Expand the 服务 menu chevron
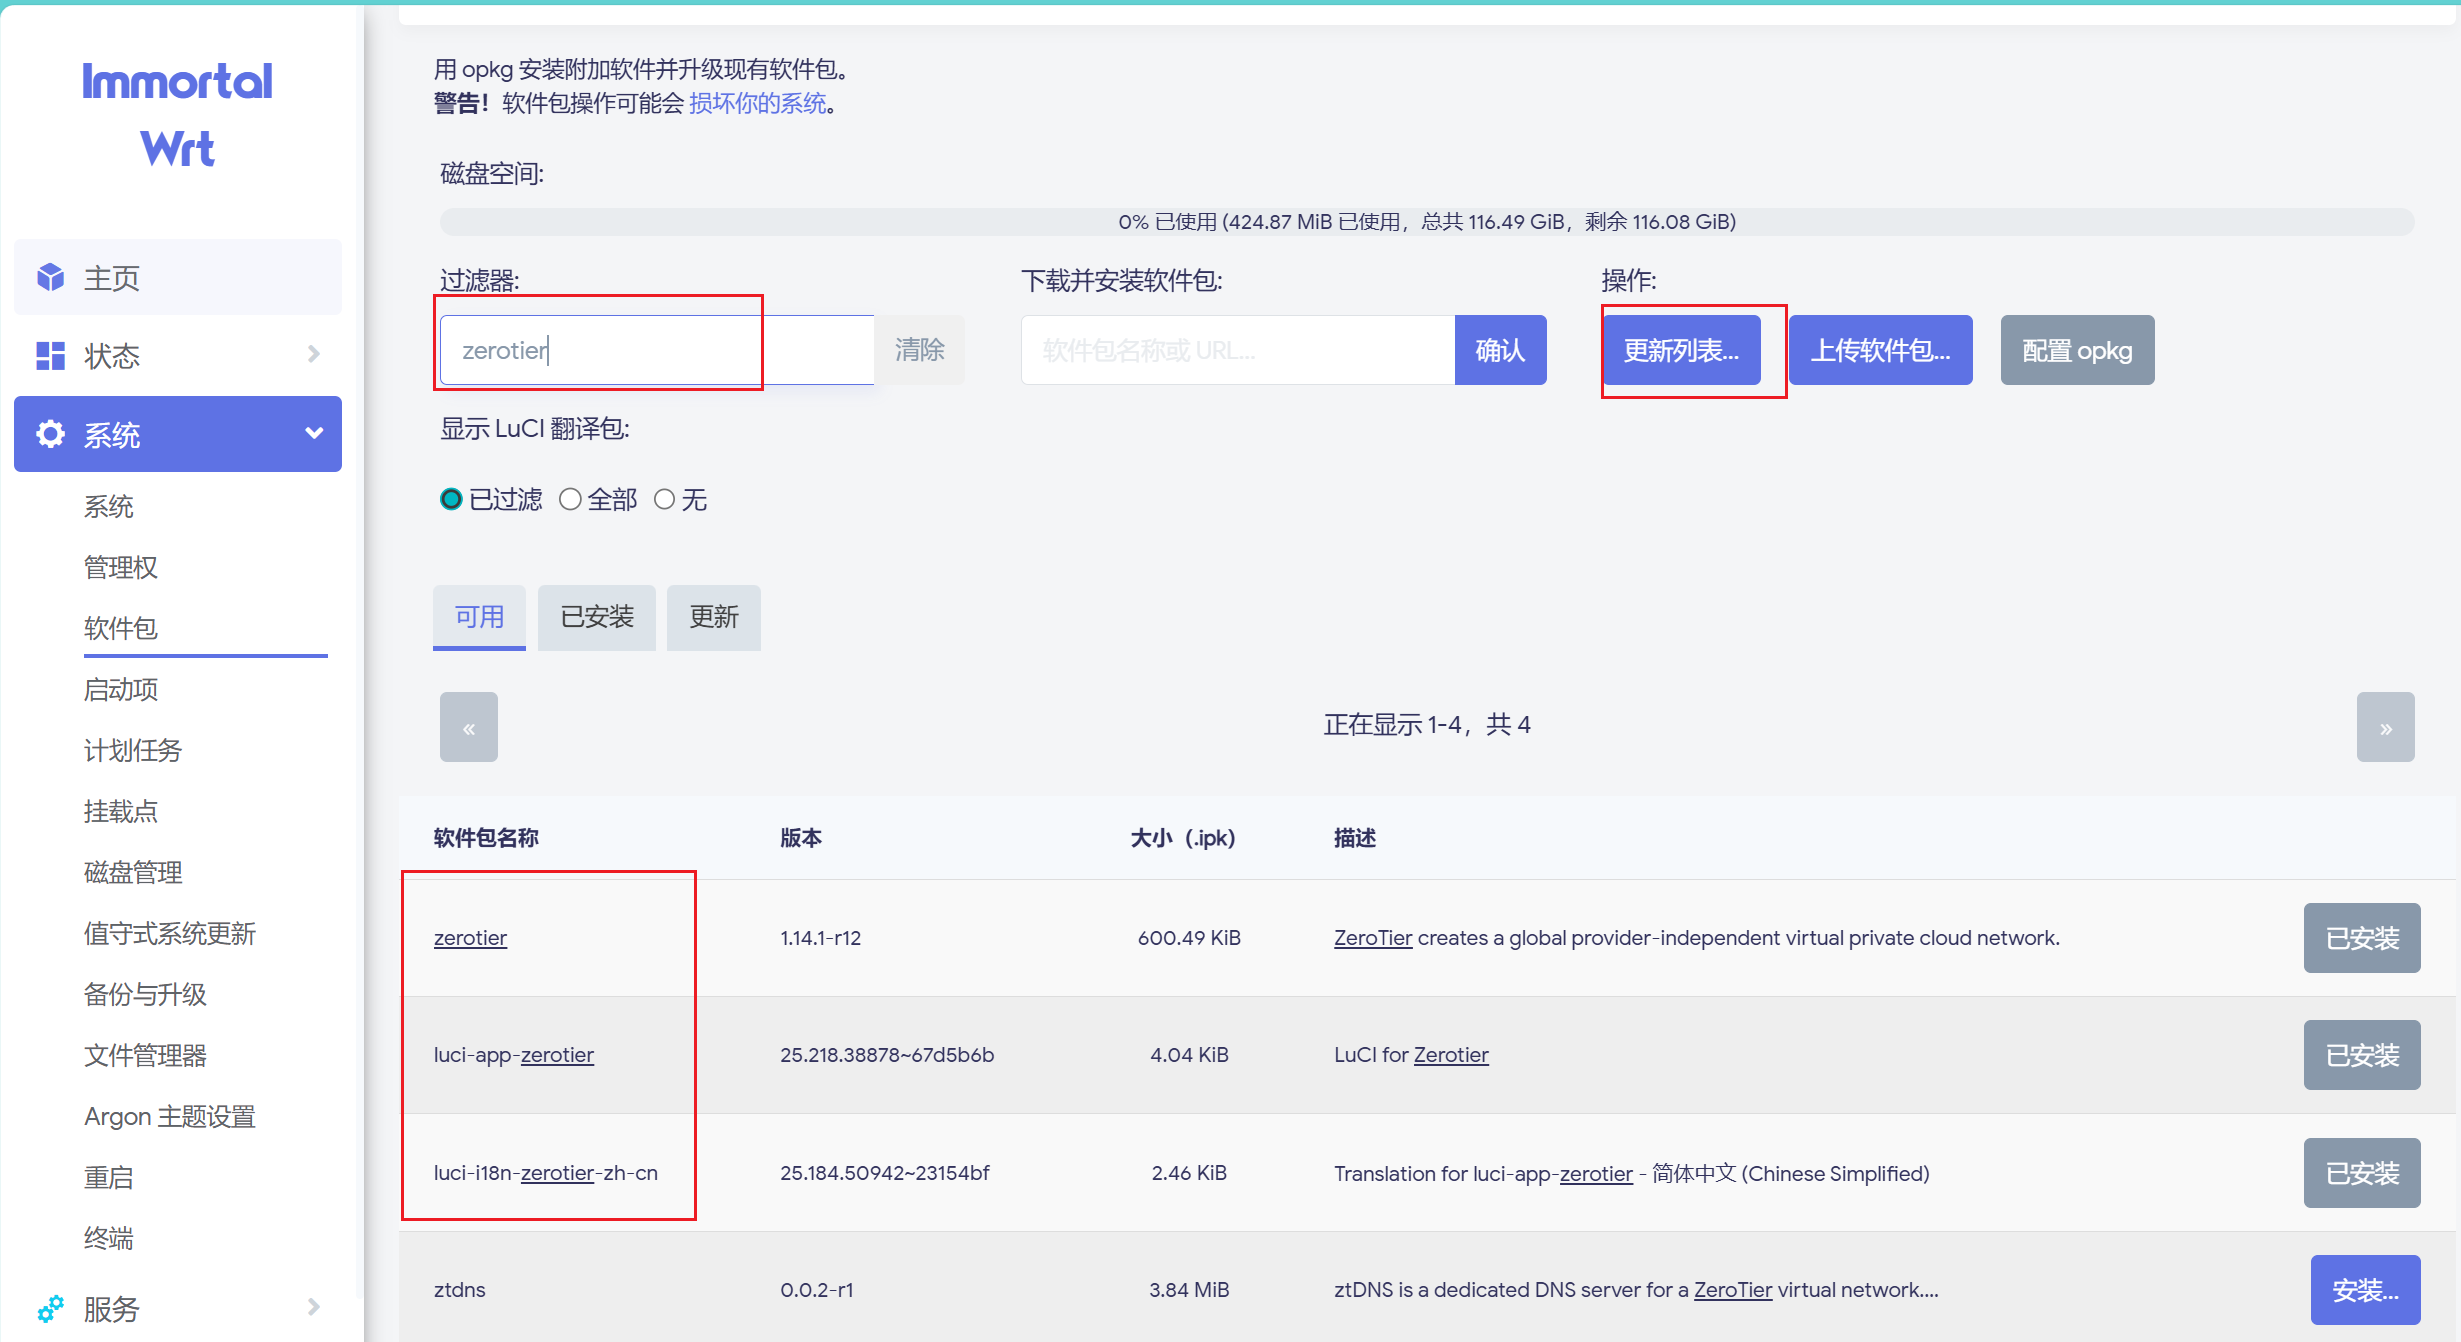Screen dimensions: 2461x1342 click(313, 1307)
